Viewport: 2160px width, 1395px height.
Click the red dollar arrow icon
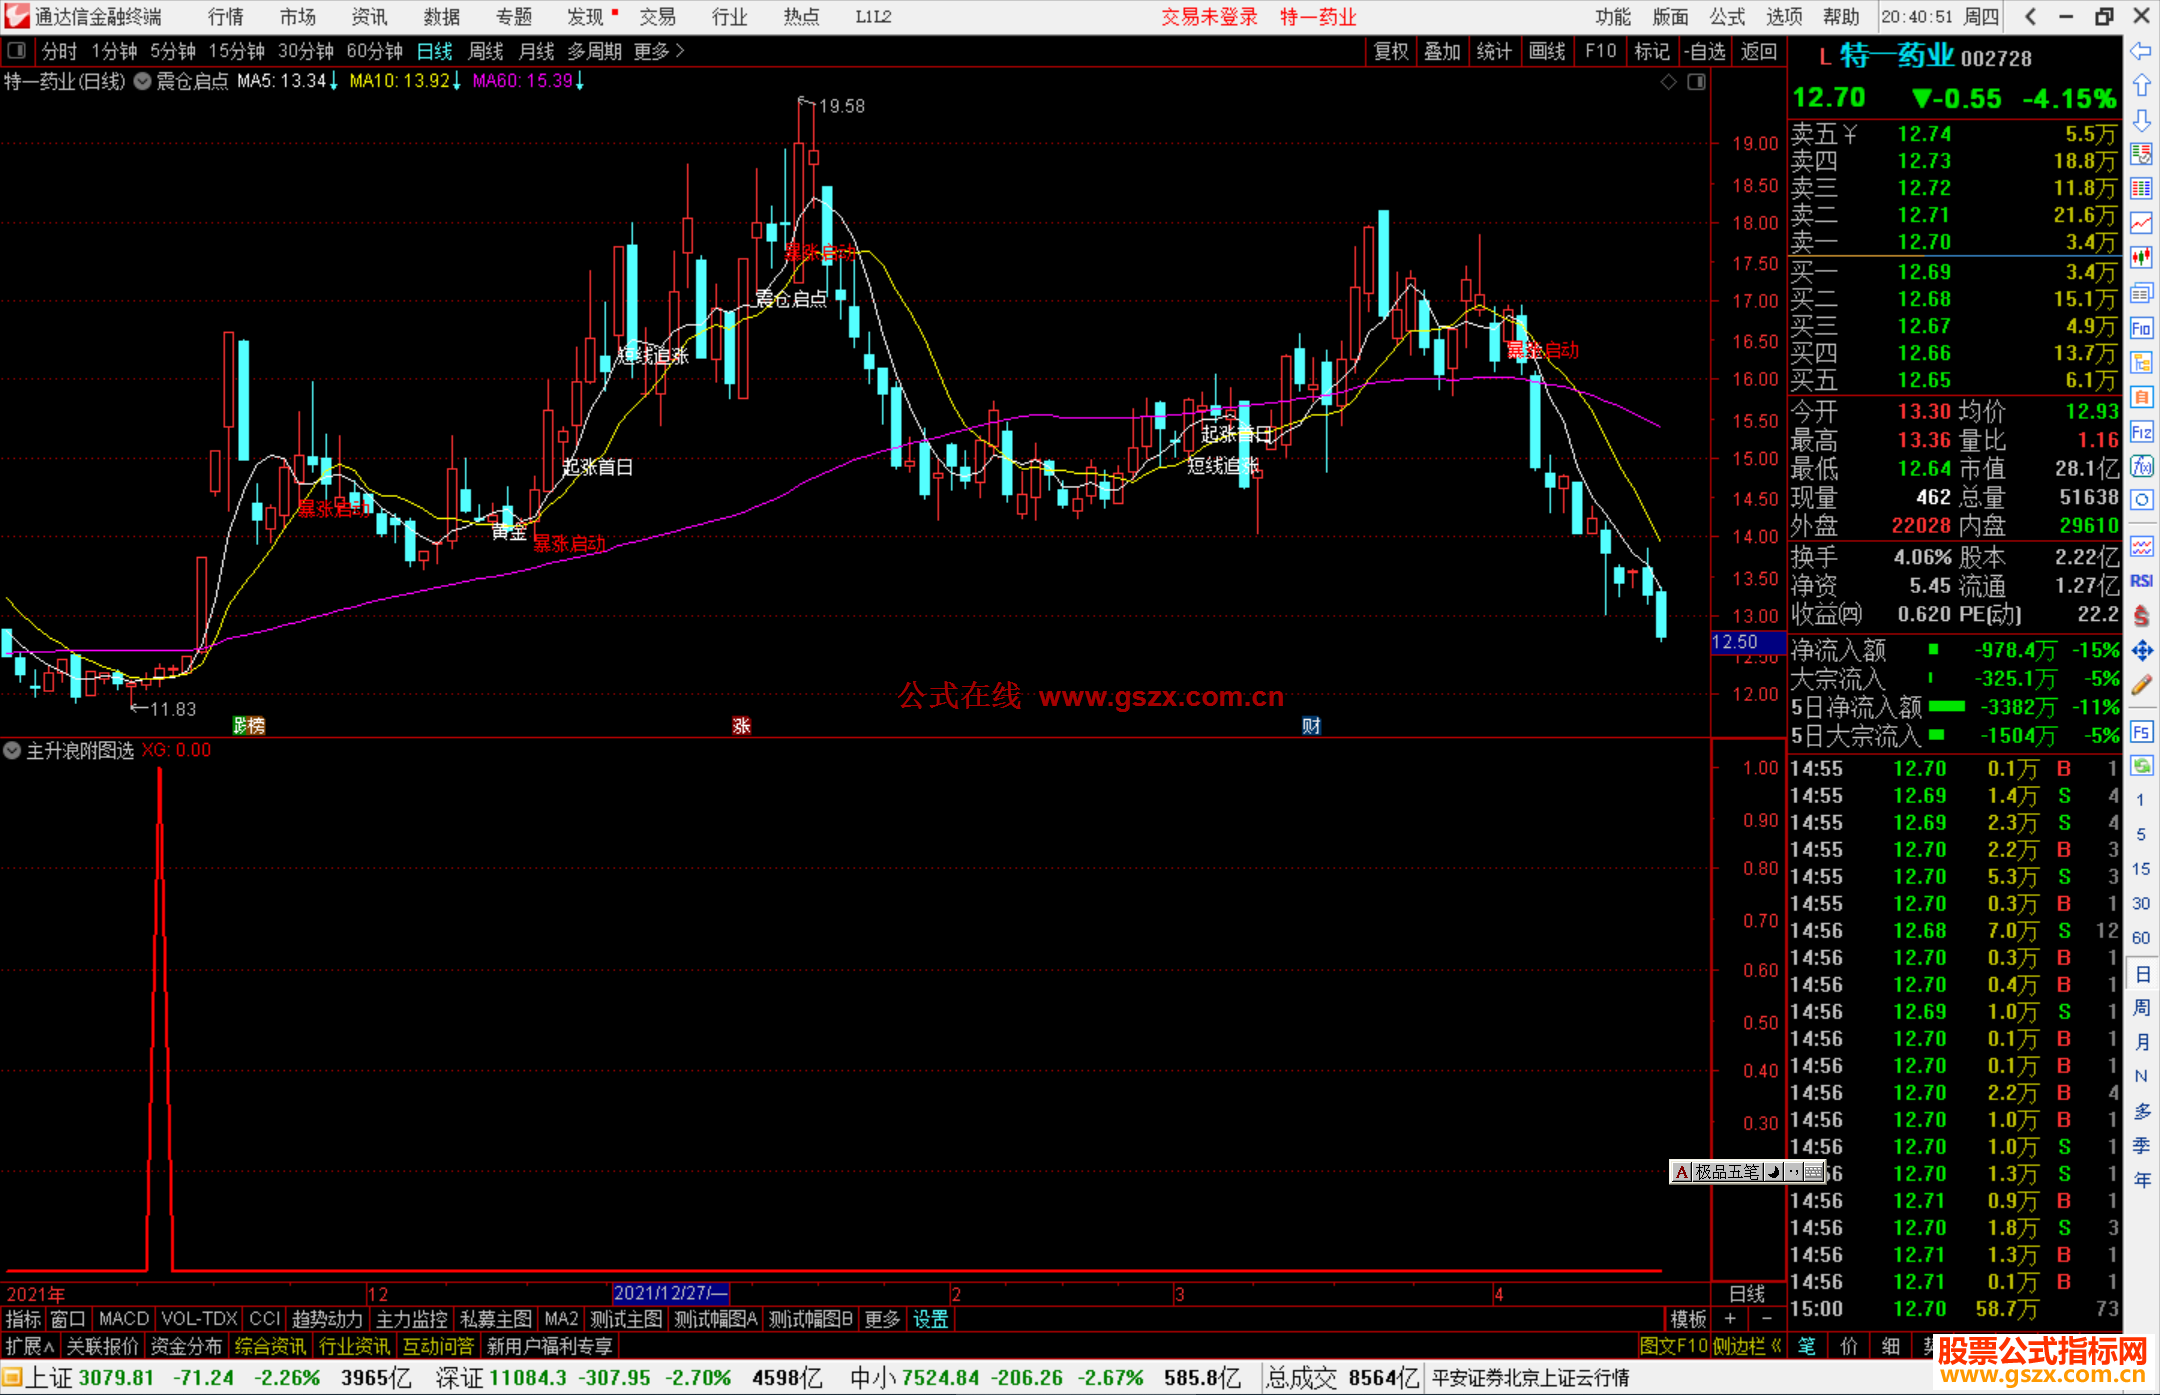tap(2141, 616)
